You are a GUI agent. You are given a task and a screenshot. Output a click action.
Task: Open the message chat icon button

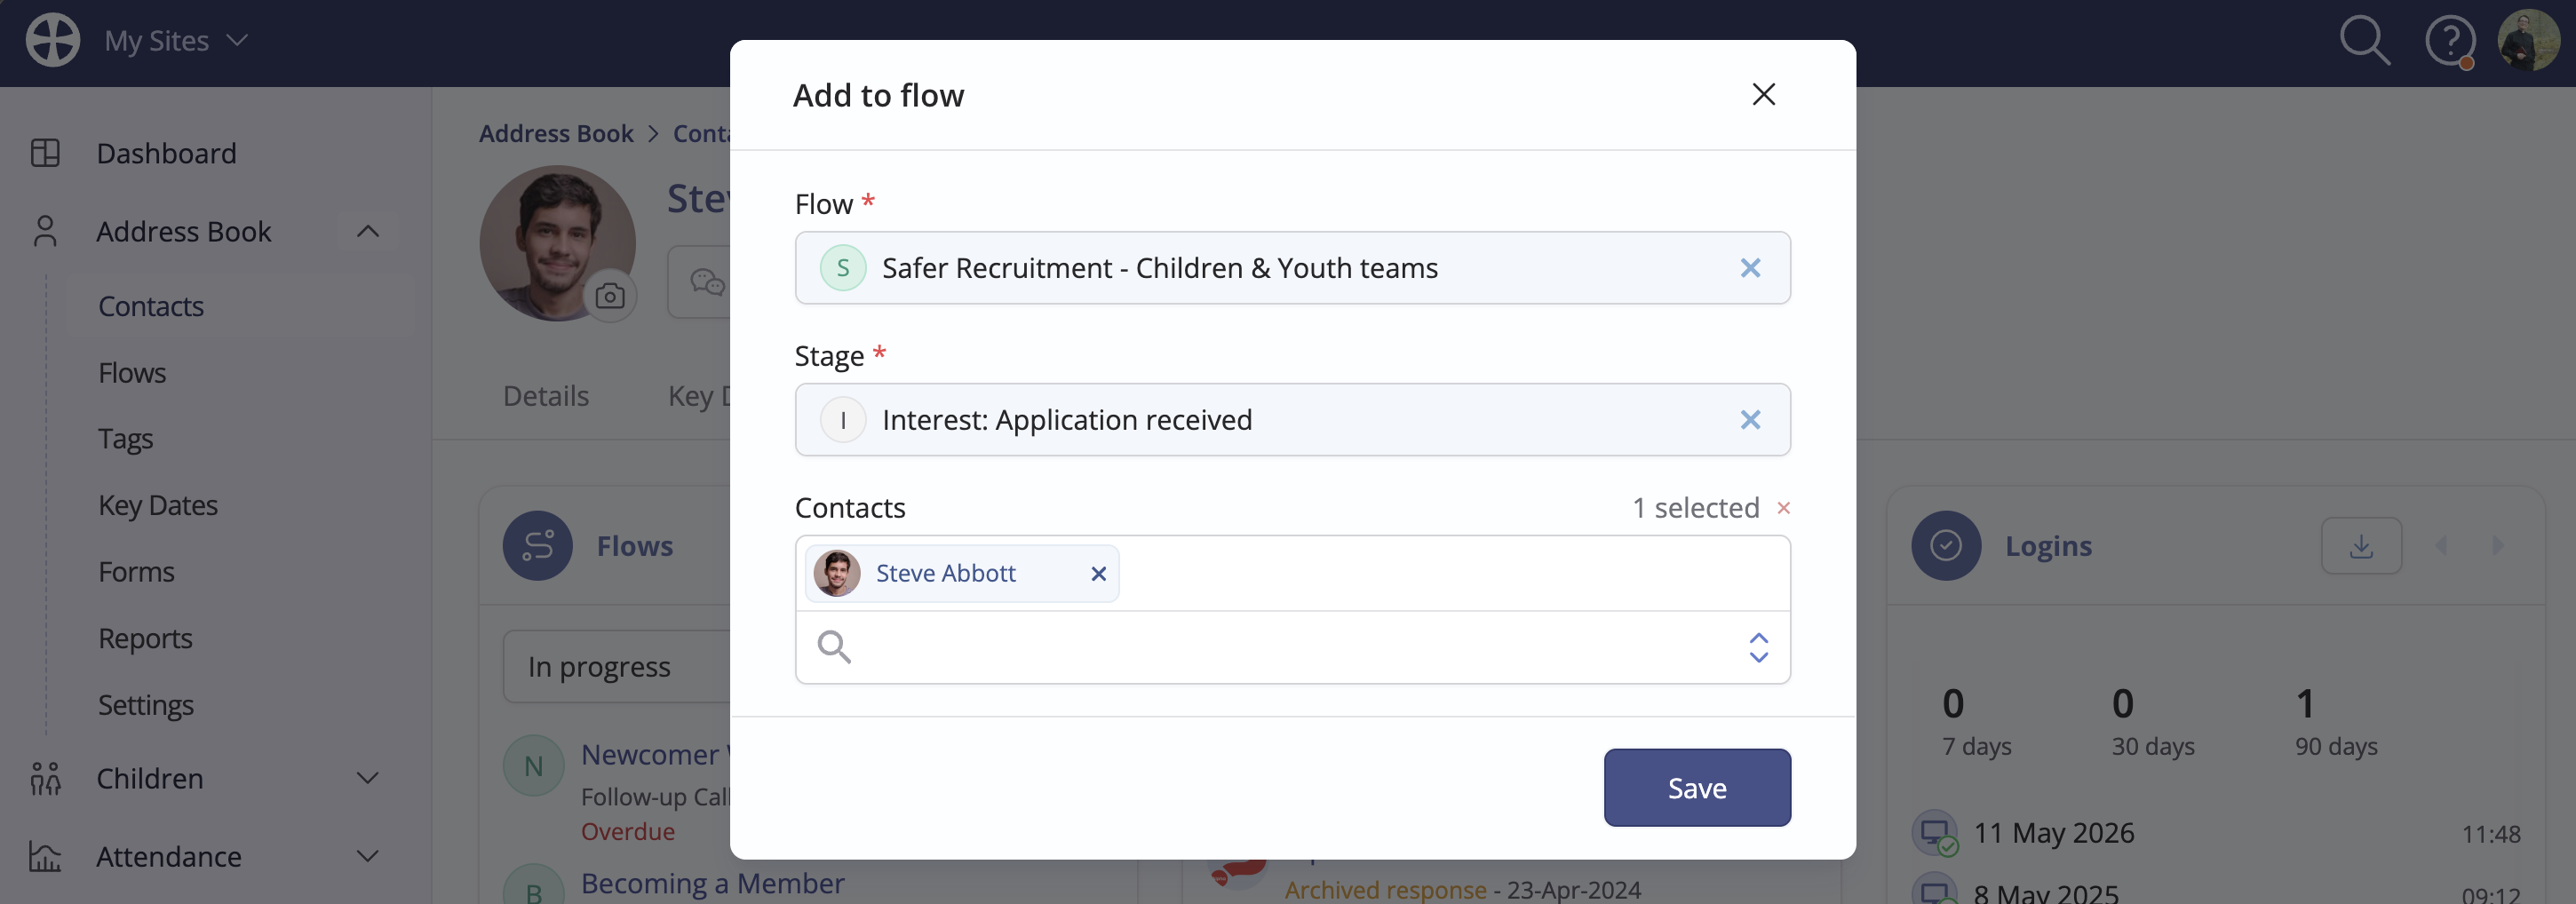click(x=707, y=282)
